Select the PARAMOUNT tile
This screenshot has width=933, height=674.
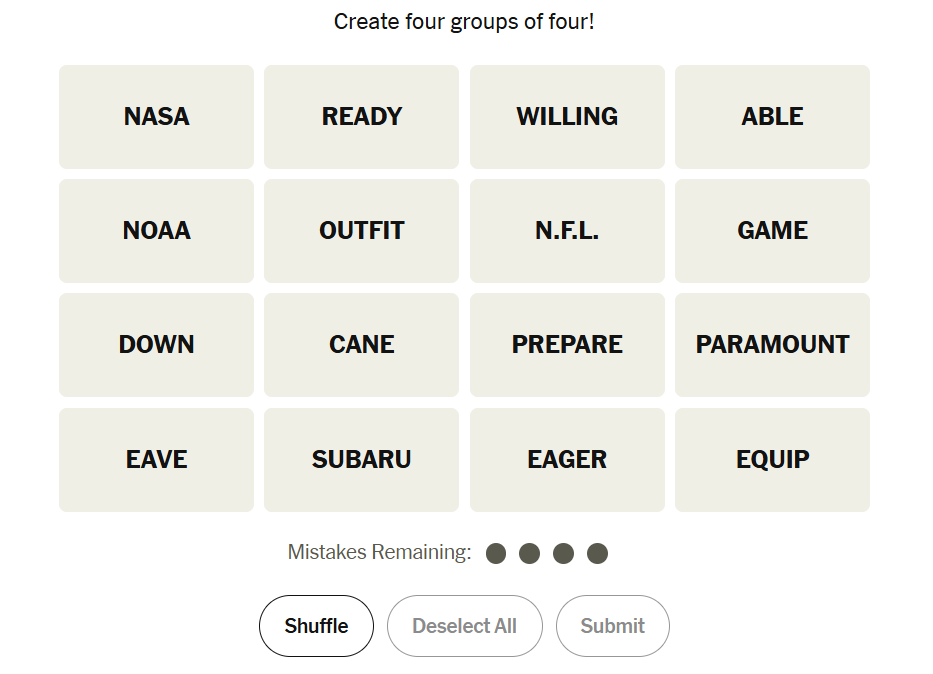772,344
